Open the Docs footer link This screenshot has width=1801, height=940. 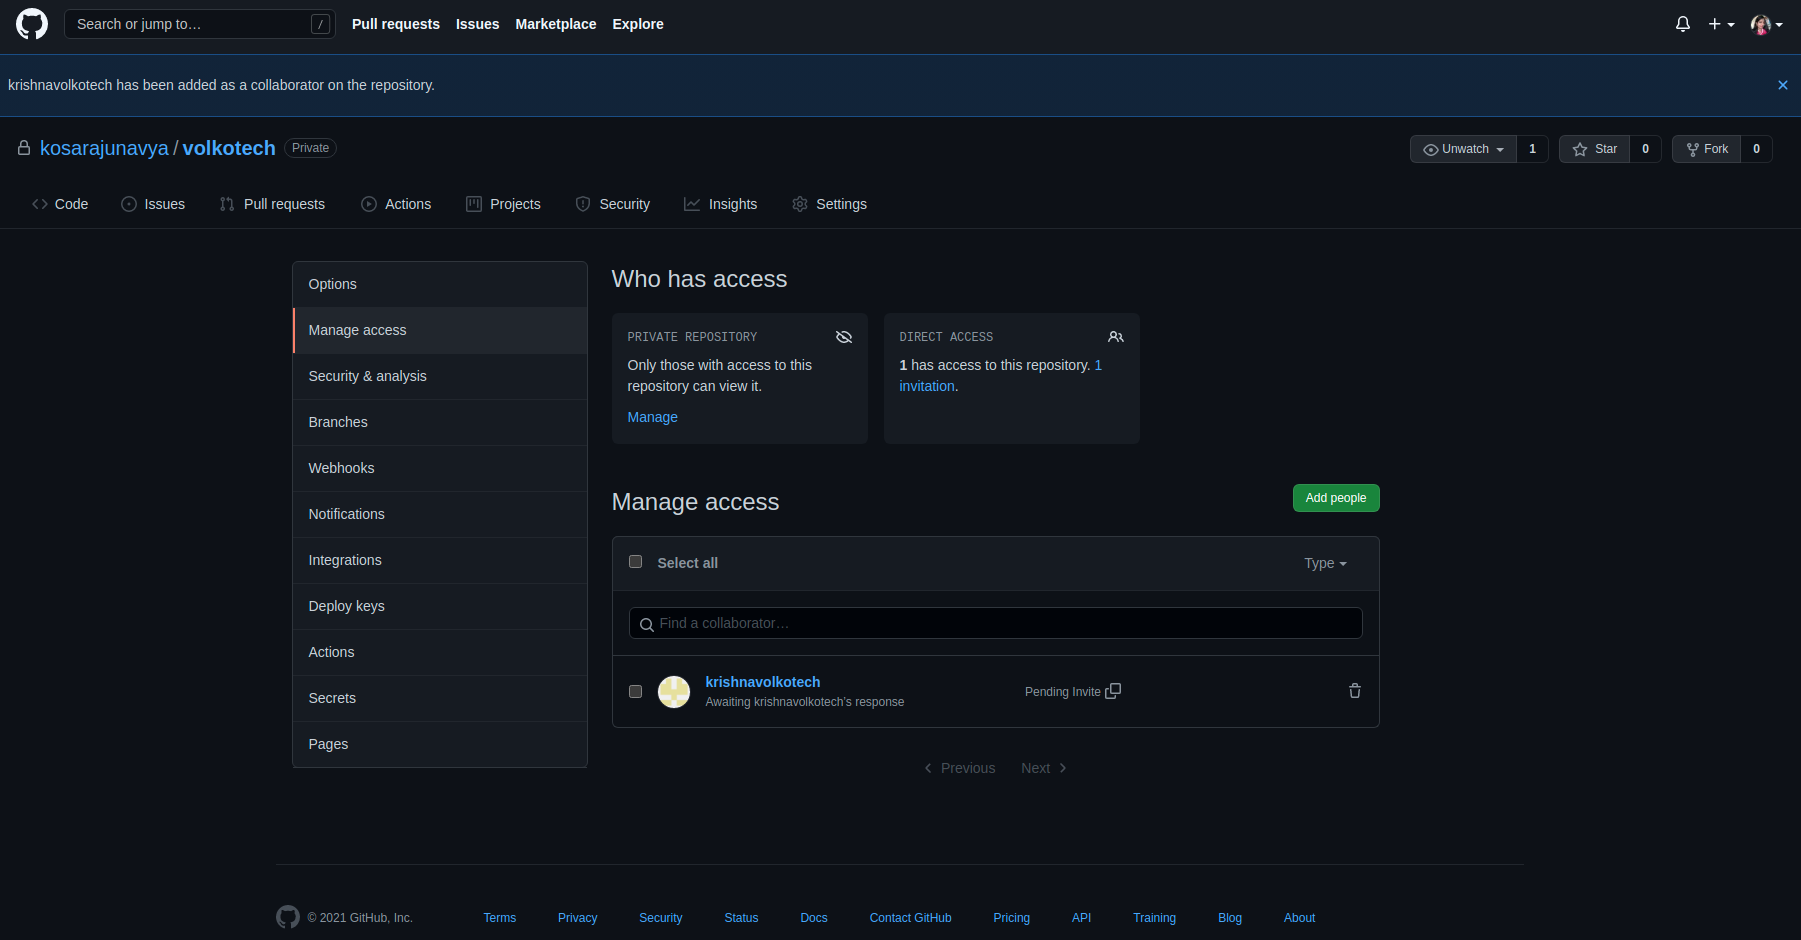tap(814, 918)
